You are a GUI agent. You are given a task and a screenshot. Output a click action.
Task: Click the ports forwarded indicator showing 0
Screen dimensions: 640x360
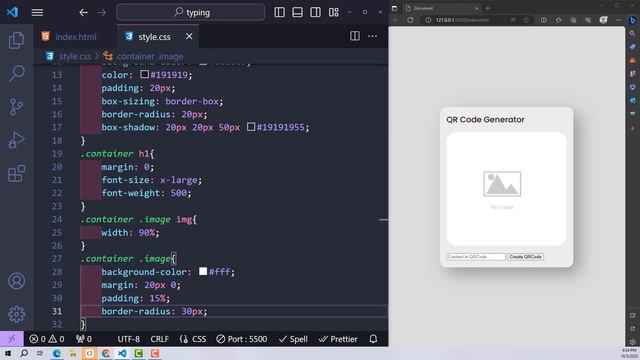point(84,339)
